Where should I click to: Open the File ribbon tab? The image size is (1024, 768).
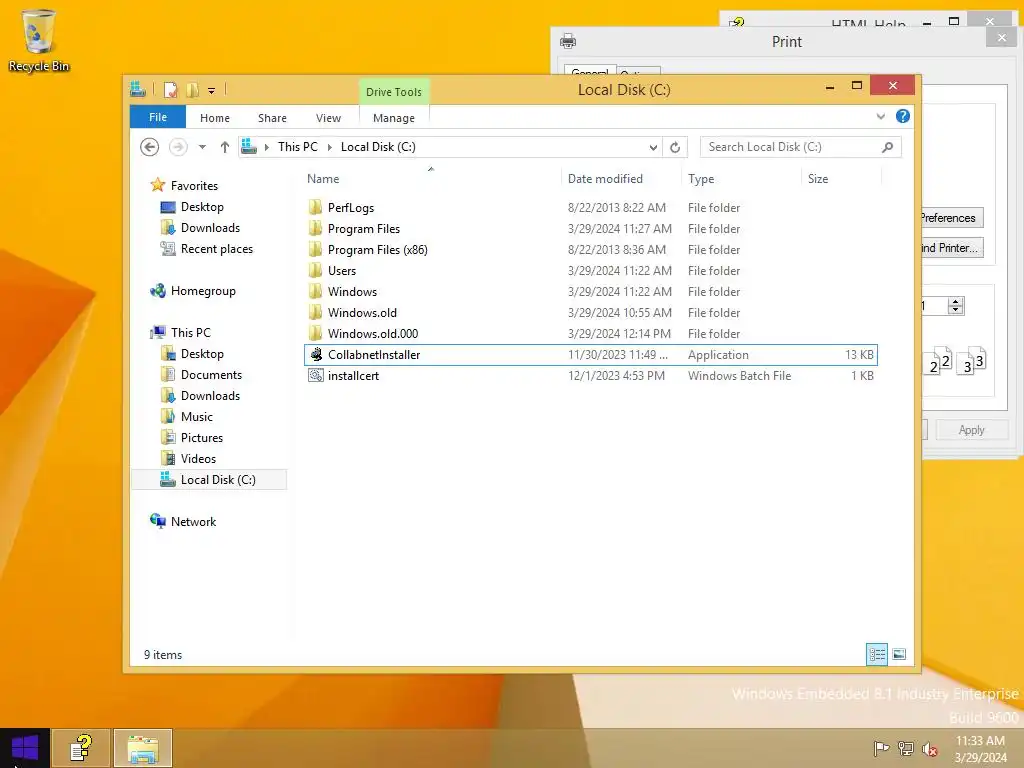[158, 117]
